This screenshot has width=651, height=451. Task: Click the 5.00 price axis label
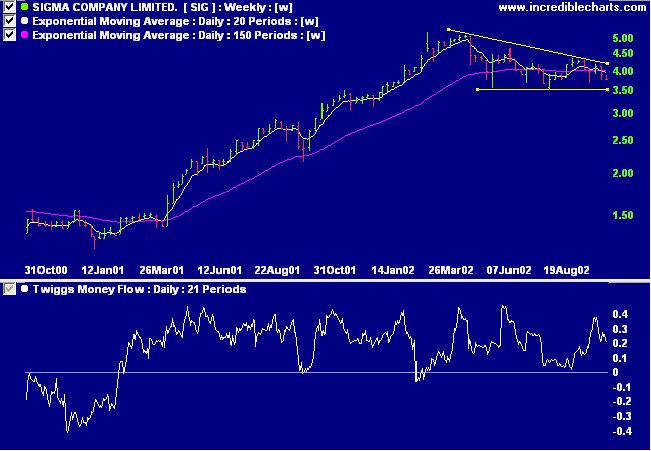point(623,38)
